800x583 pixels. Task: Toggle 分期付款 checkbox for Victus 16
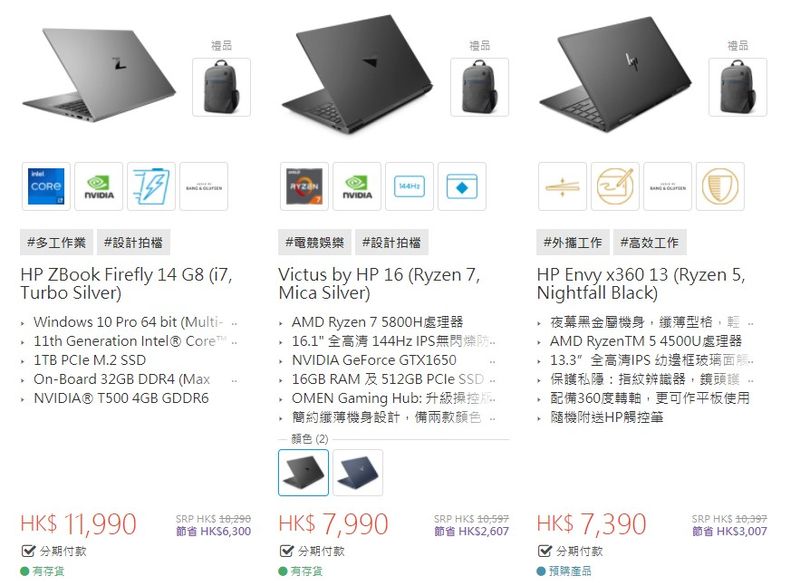click(287, 551)
